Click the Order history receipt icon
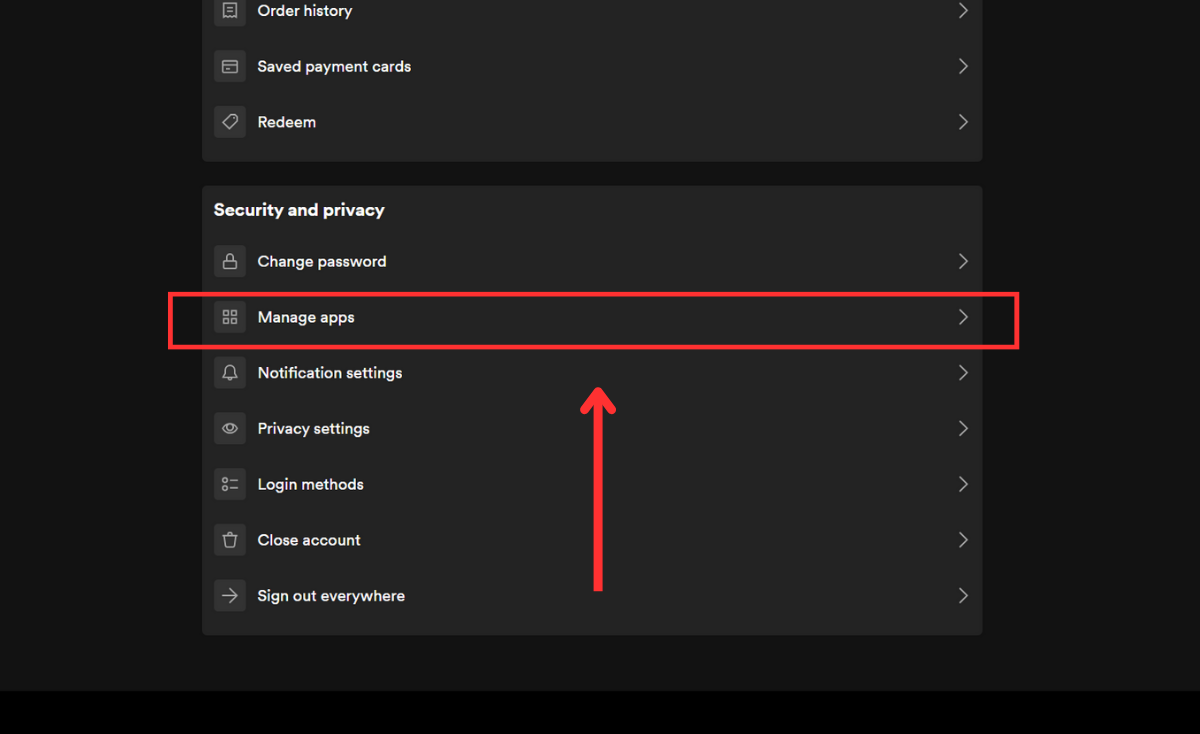Image resolution: width=1200 pixels, height=734 pixels. point(230,11)
